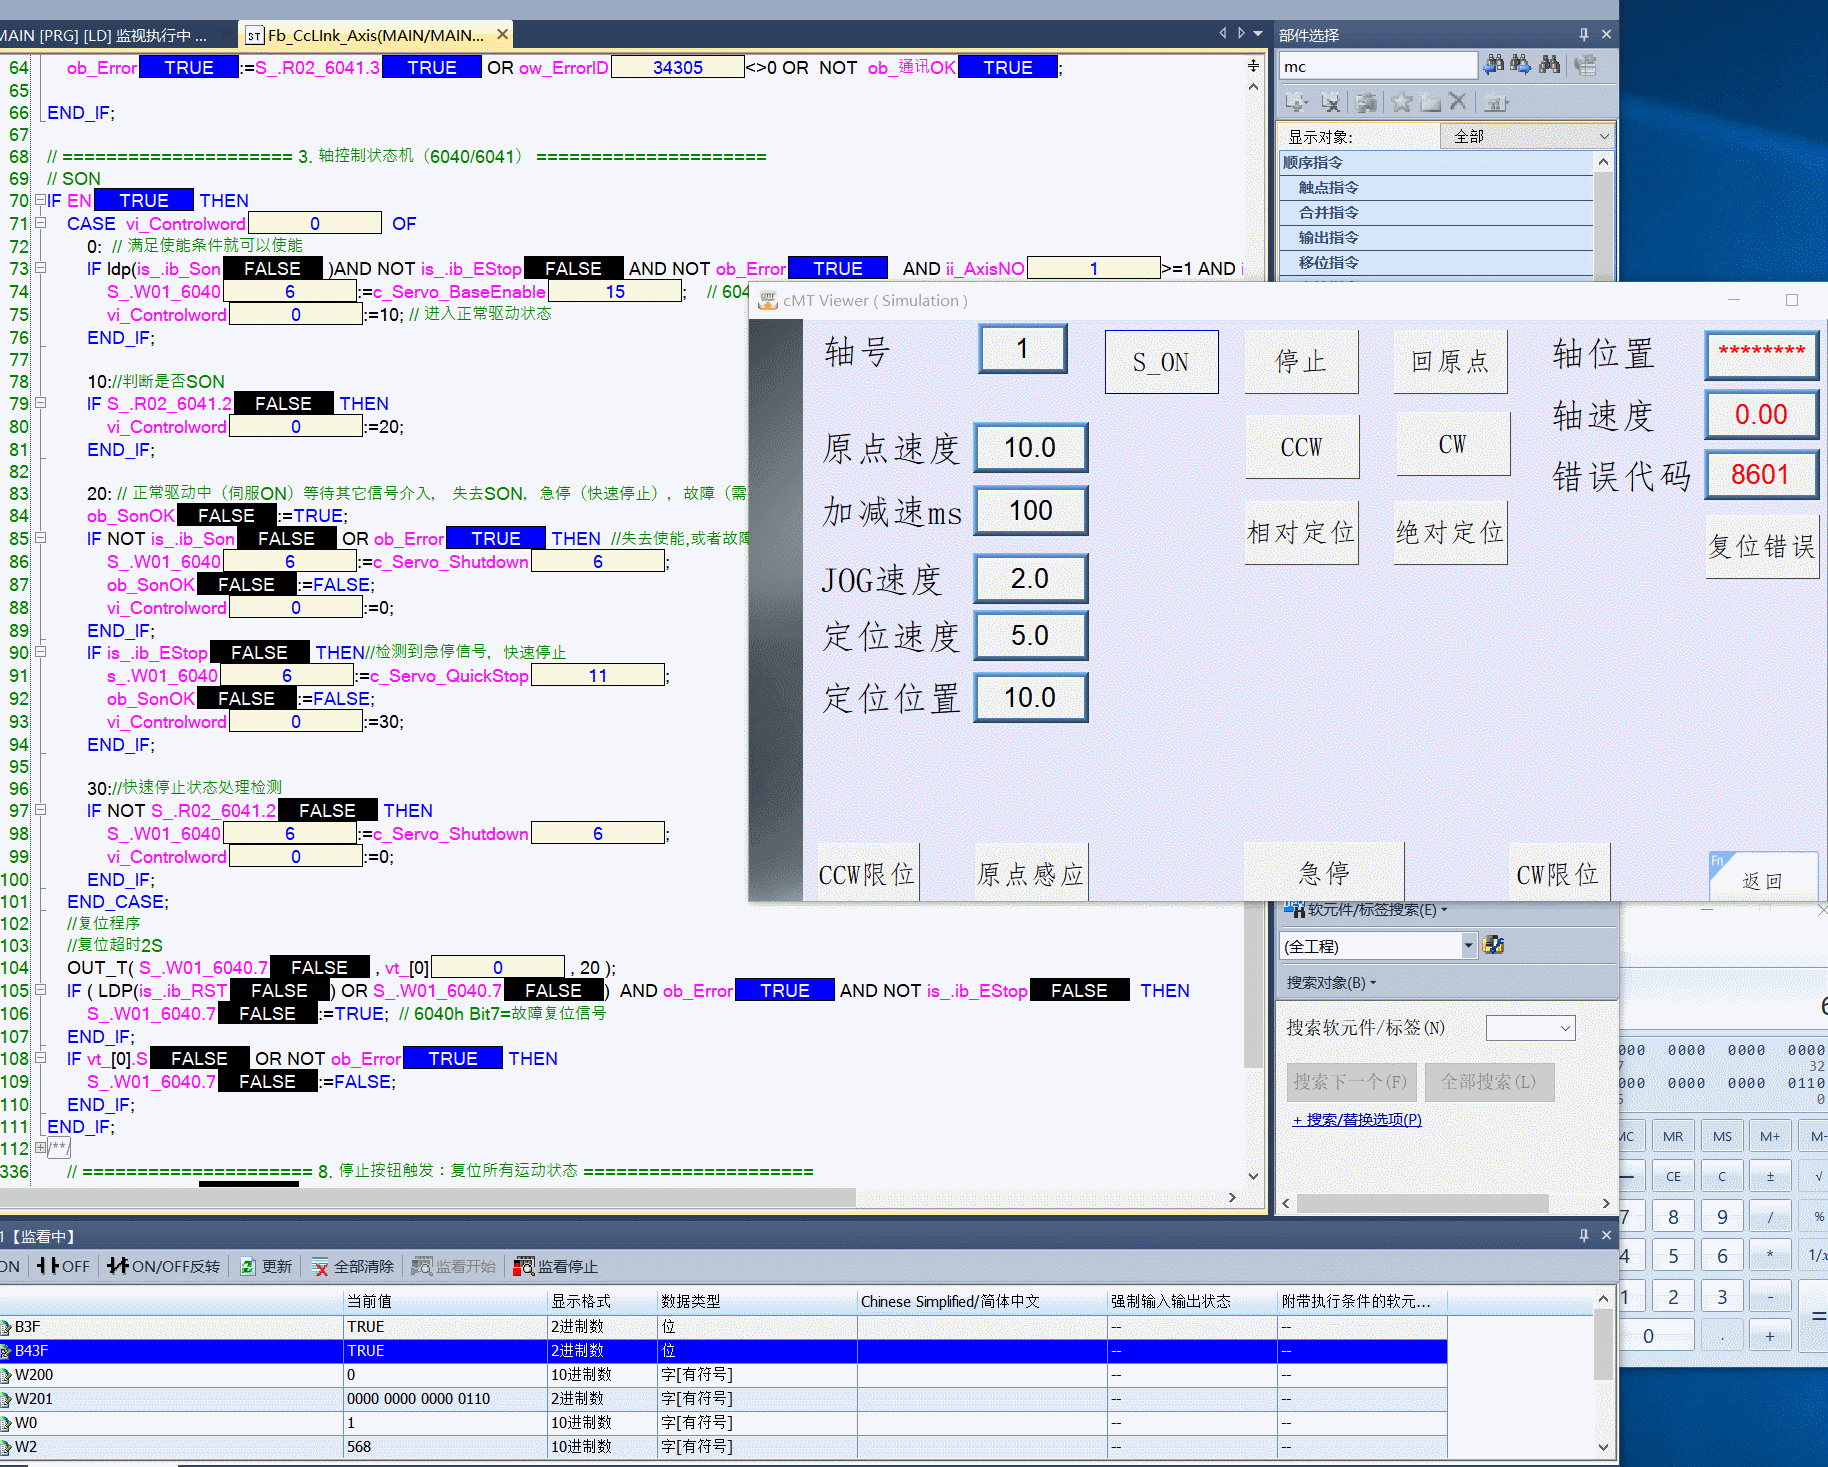
Task: Click the pin icon on 部件选择 panel
Action: (x=1584, y=34)
